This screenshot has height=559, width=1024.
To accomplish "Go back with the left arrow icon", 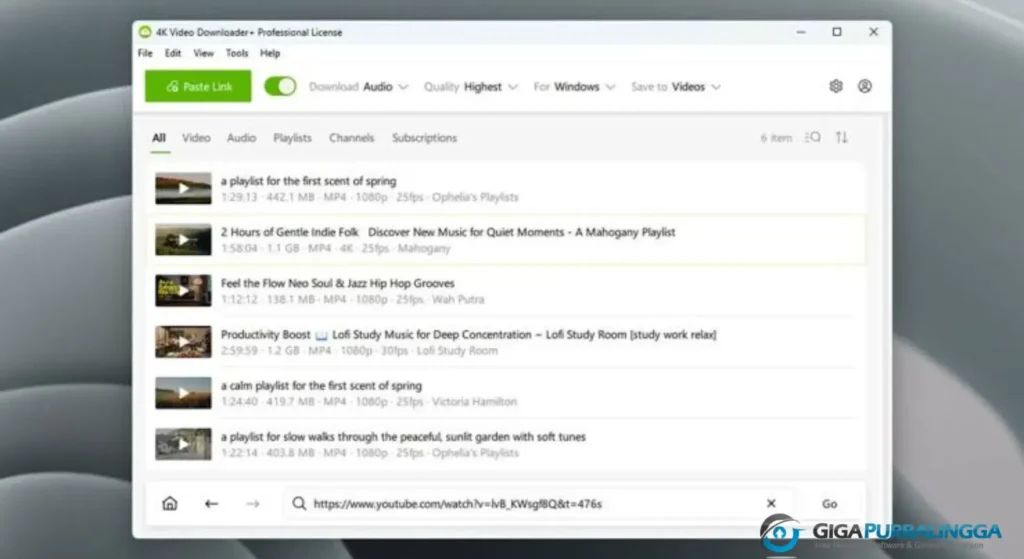I will 211,503.
